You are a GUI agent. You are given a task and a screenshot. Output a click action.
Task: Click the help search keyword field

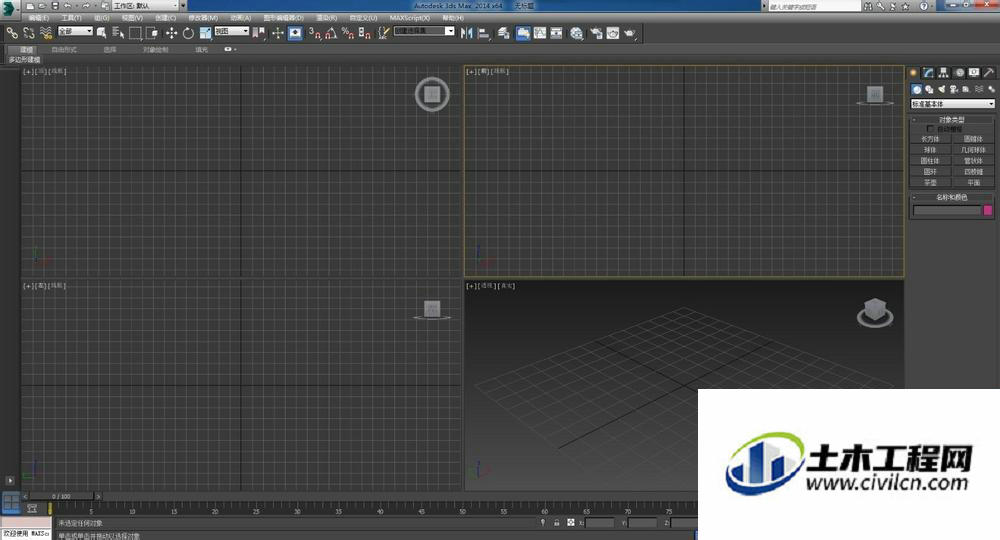click(814, 6)
